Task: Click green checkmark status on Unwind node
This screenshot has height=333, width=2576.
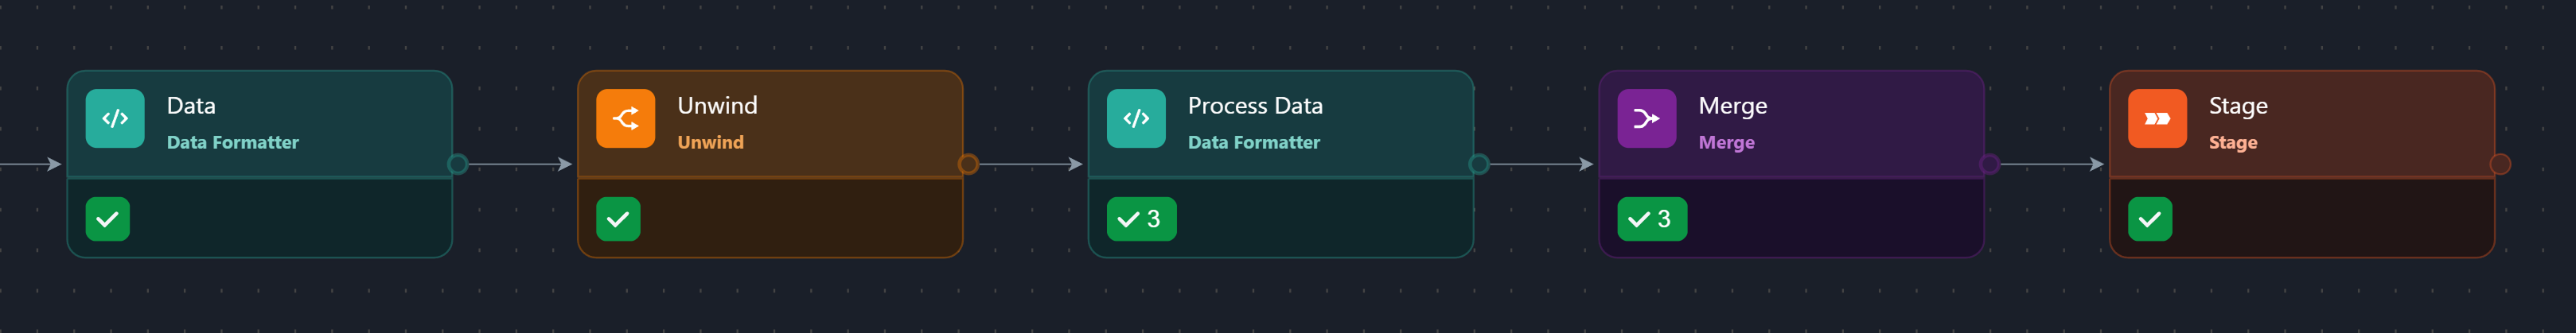Action: [x=618, y=219]
